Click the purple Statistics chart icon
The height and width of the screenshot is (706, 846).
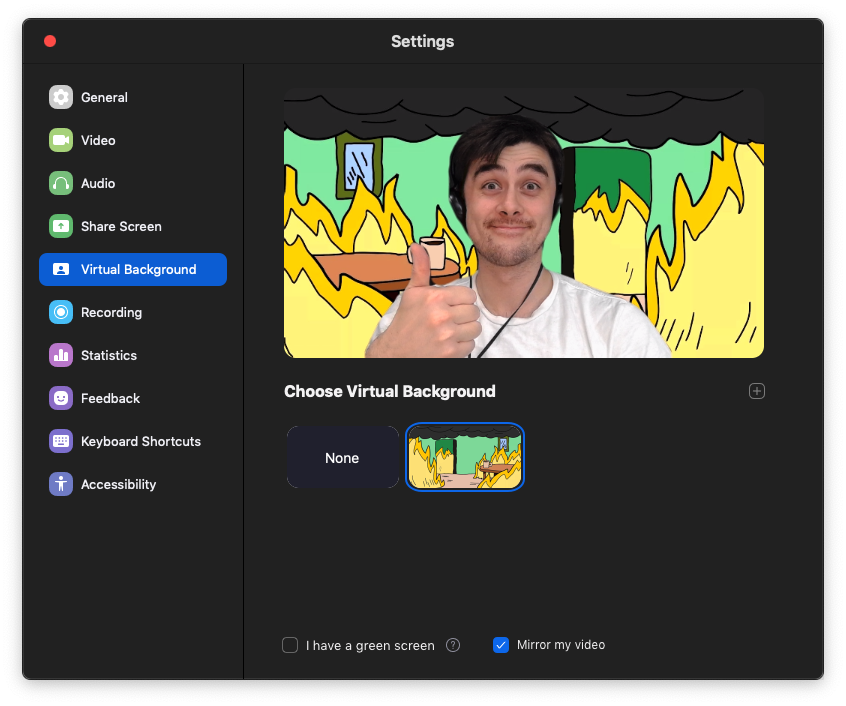tap(61, 355)
